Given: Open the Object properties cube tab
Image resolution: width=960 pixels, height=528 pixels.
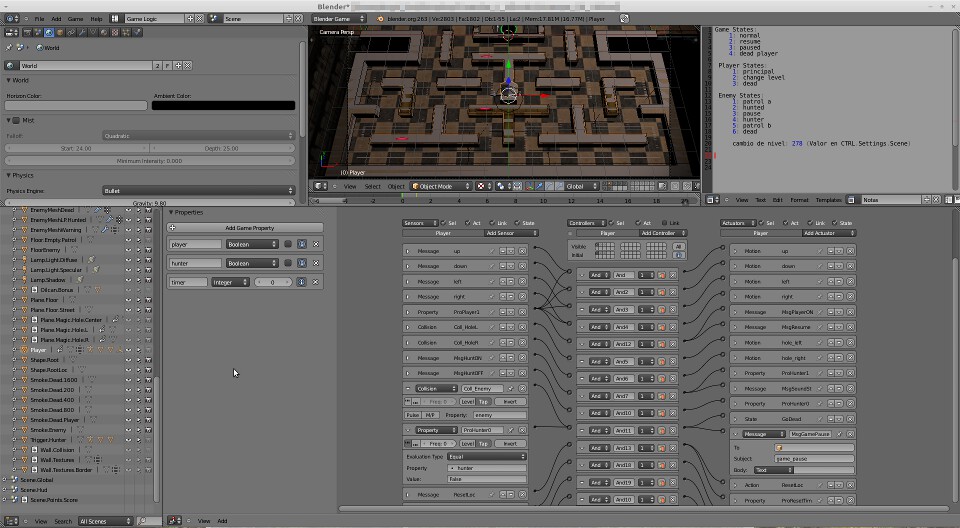Looking at the screenshot, I should pos(60,32).
